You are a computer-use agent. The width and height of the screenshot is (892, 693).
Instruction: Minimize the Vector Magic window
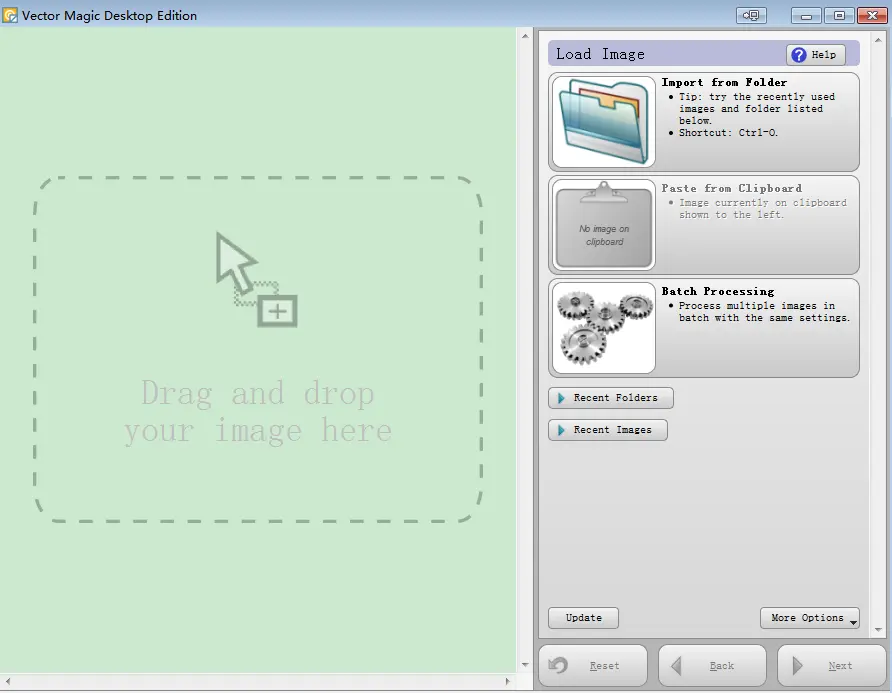point(806,15)
